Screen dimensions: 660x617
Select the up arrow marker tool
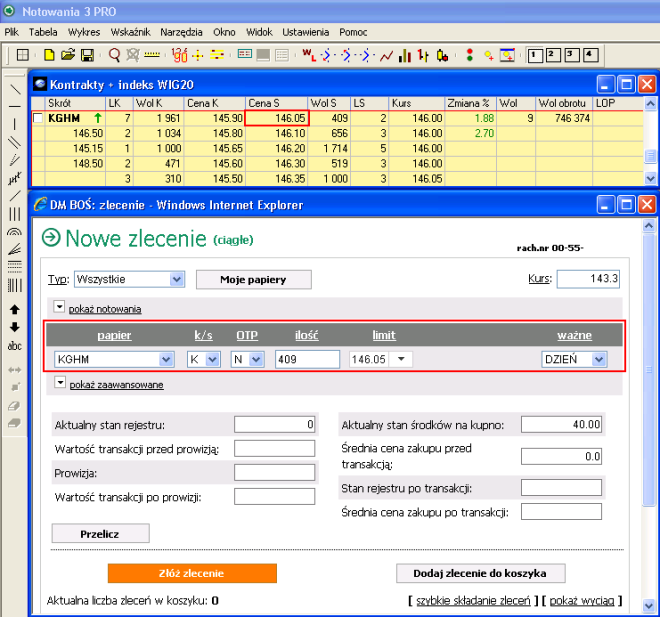(15, 310)
